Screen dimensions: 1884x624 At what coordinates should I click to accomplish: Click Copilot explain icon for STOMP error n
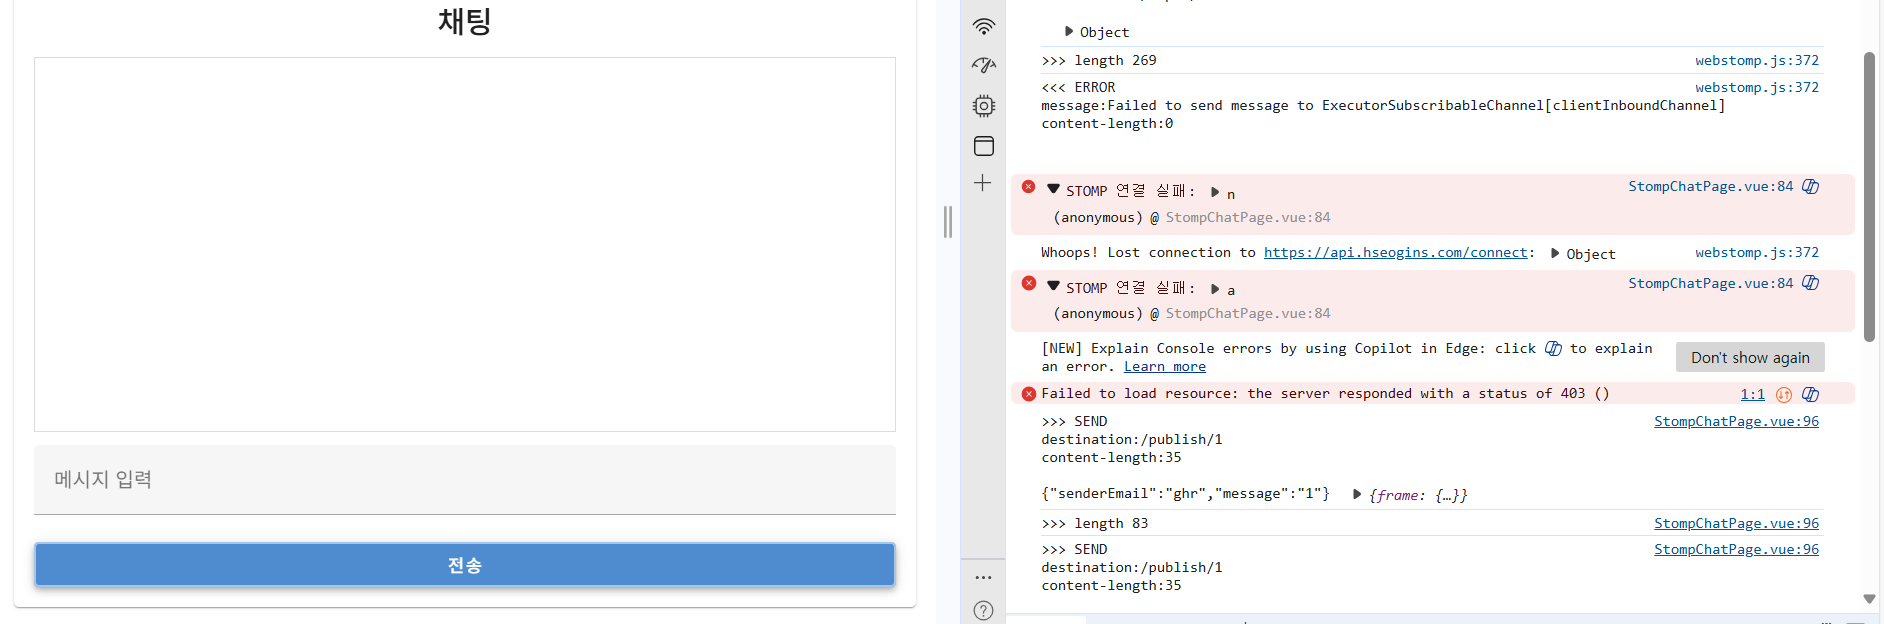[1811, 187]
